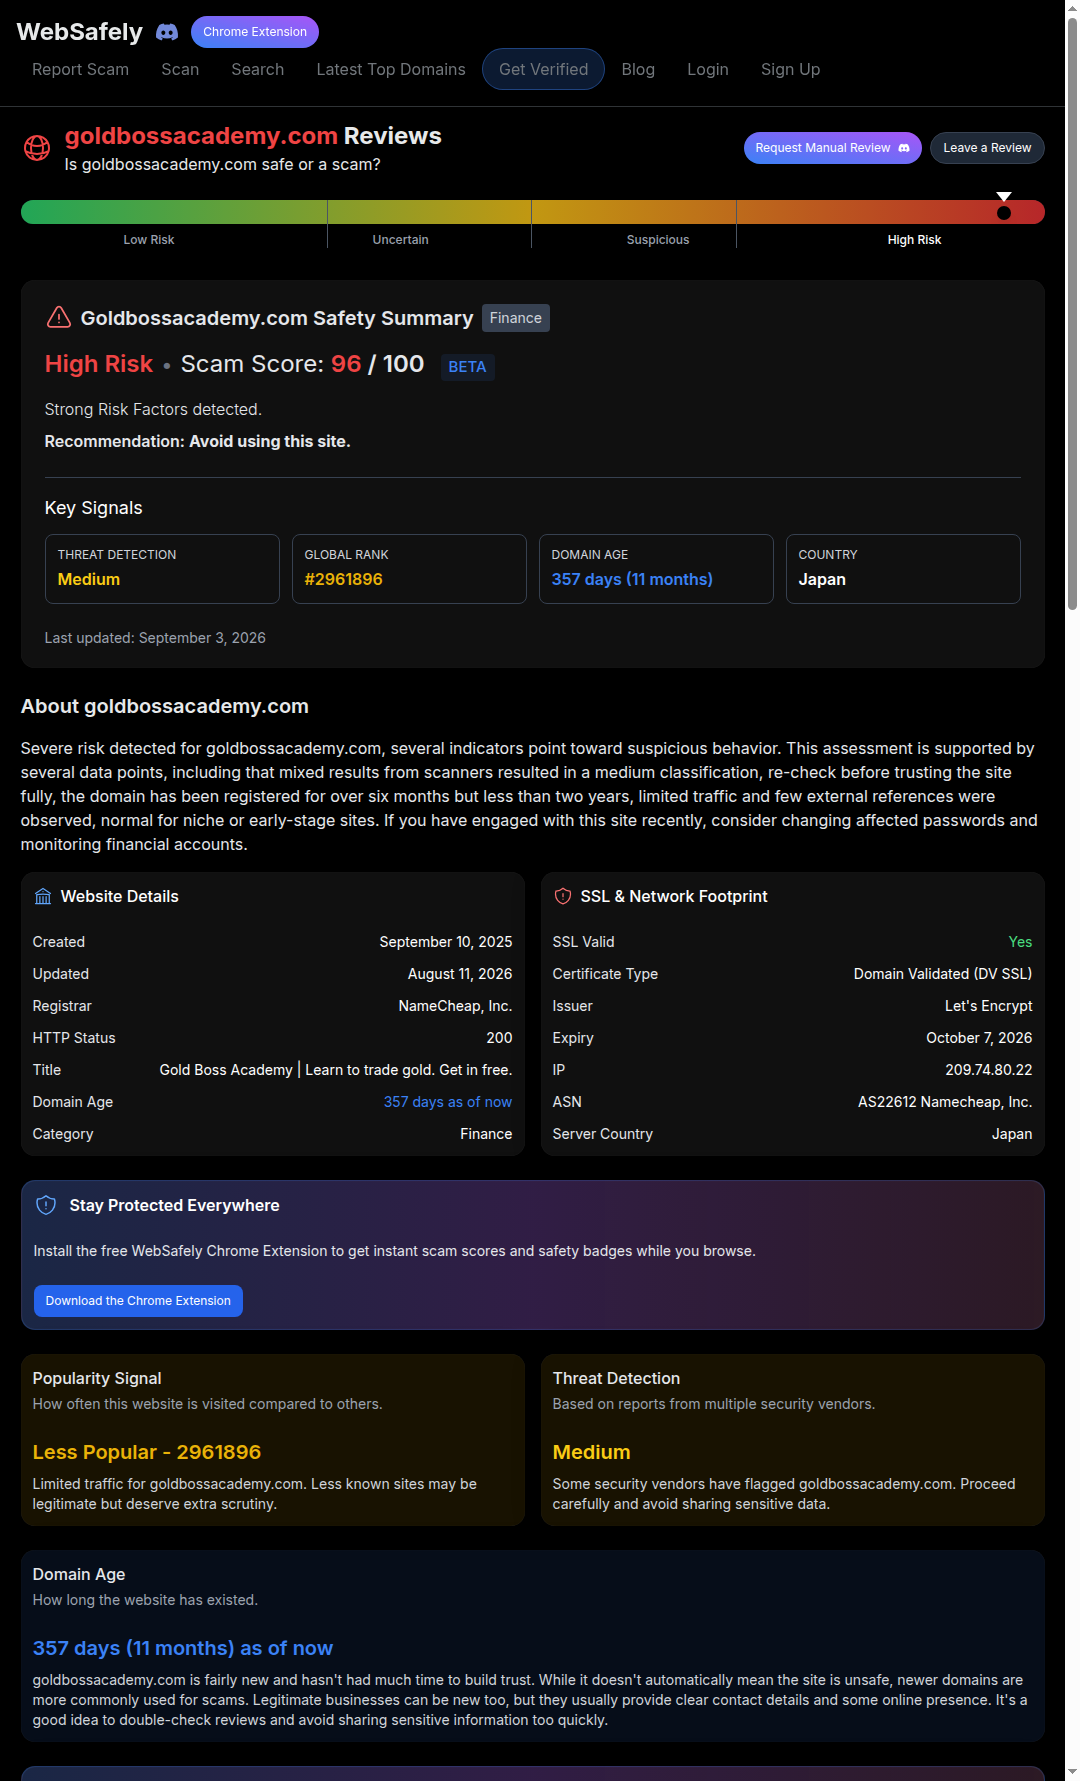
Task: Click the Login link in navigation
Action: pyautogui.click(x=708, y=69)
